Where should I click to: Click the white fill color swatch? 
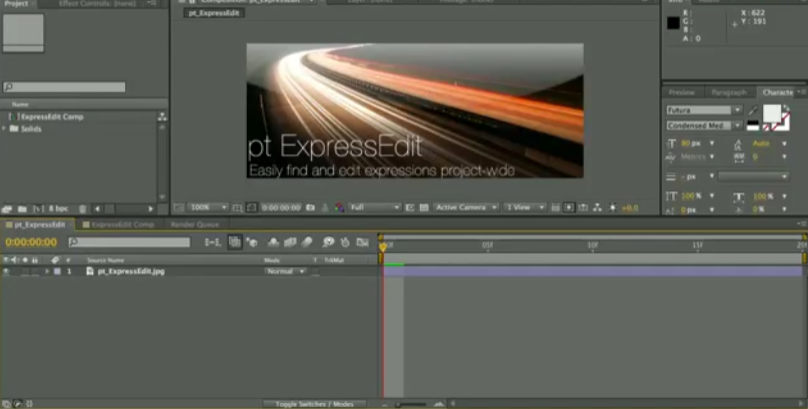771,113
